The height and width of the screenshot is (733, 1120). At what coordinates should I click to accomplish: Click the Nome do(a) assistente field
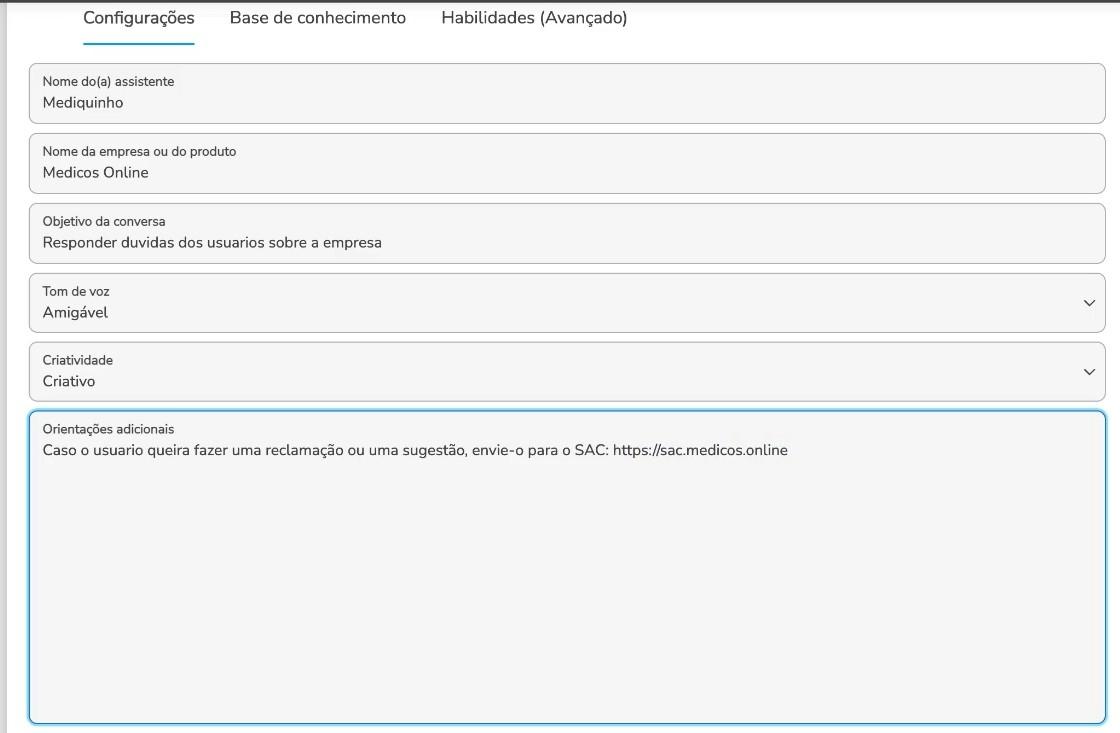point(567,94)
